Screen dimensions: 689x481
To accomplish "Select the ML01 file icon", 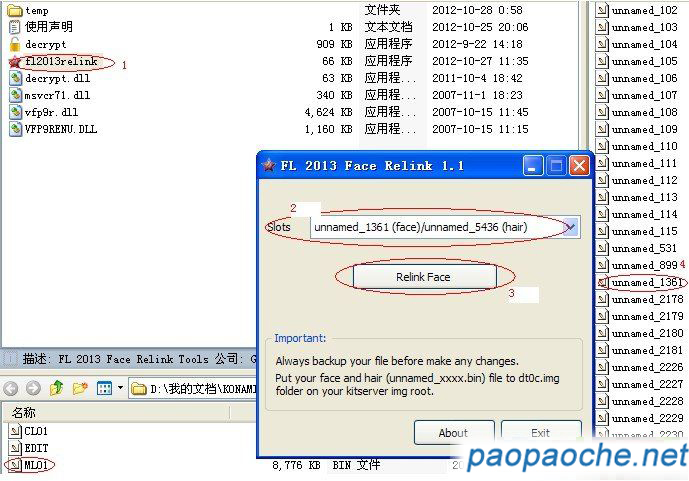I will click(x=15, y=465).
